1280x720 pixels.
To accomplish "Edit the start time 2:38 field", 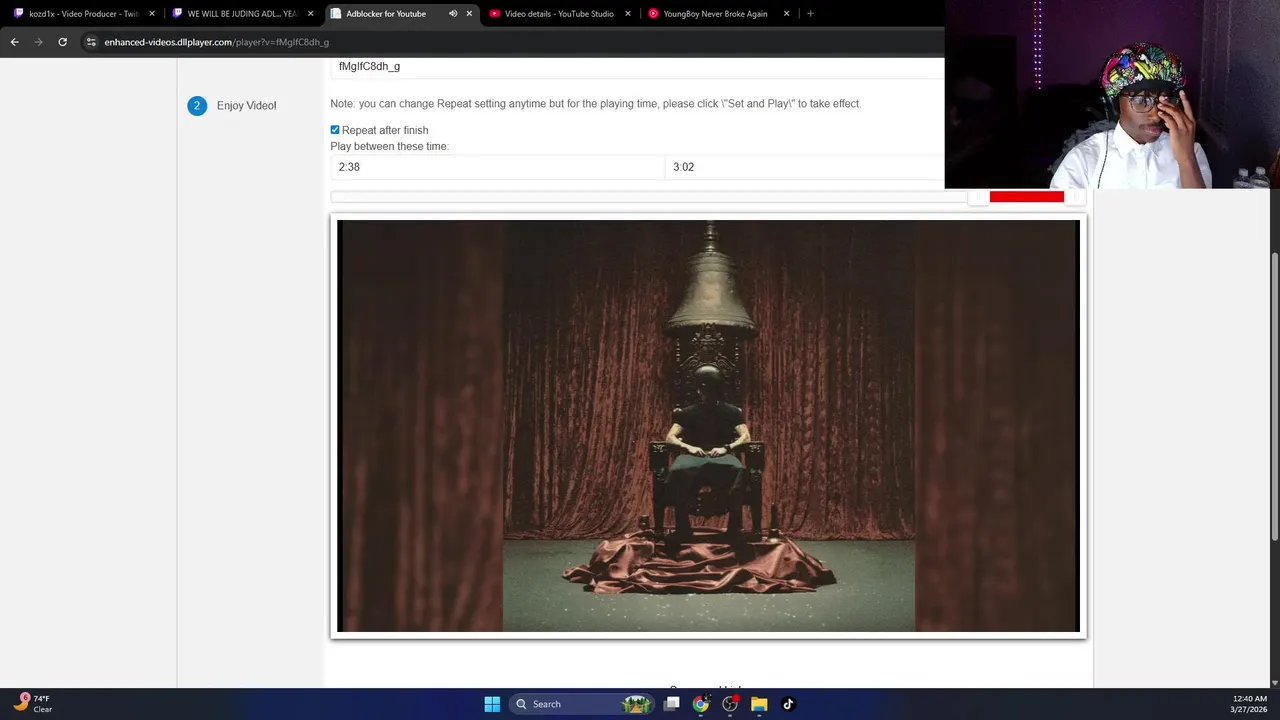I will 497,167.
